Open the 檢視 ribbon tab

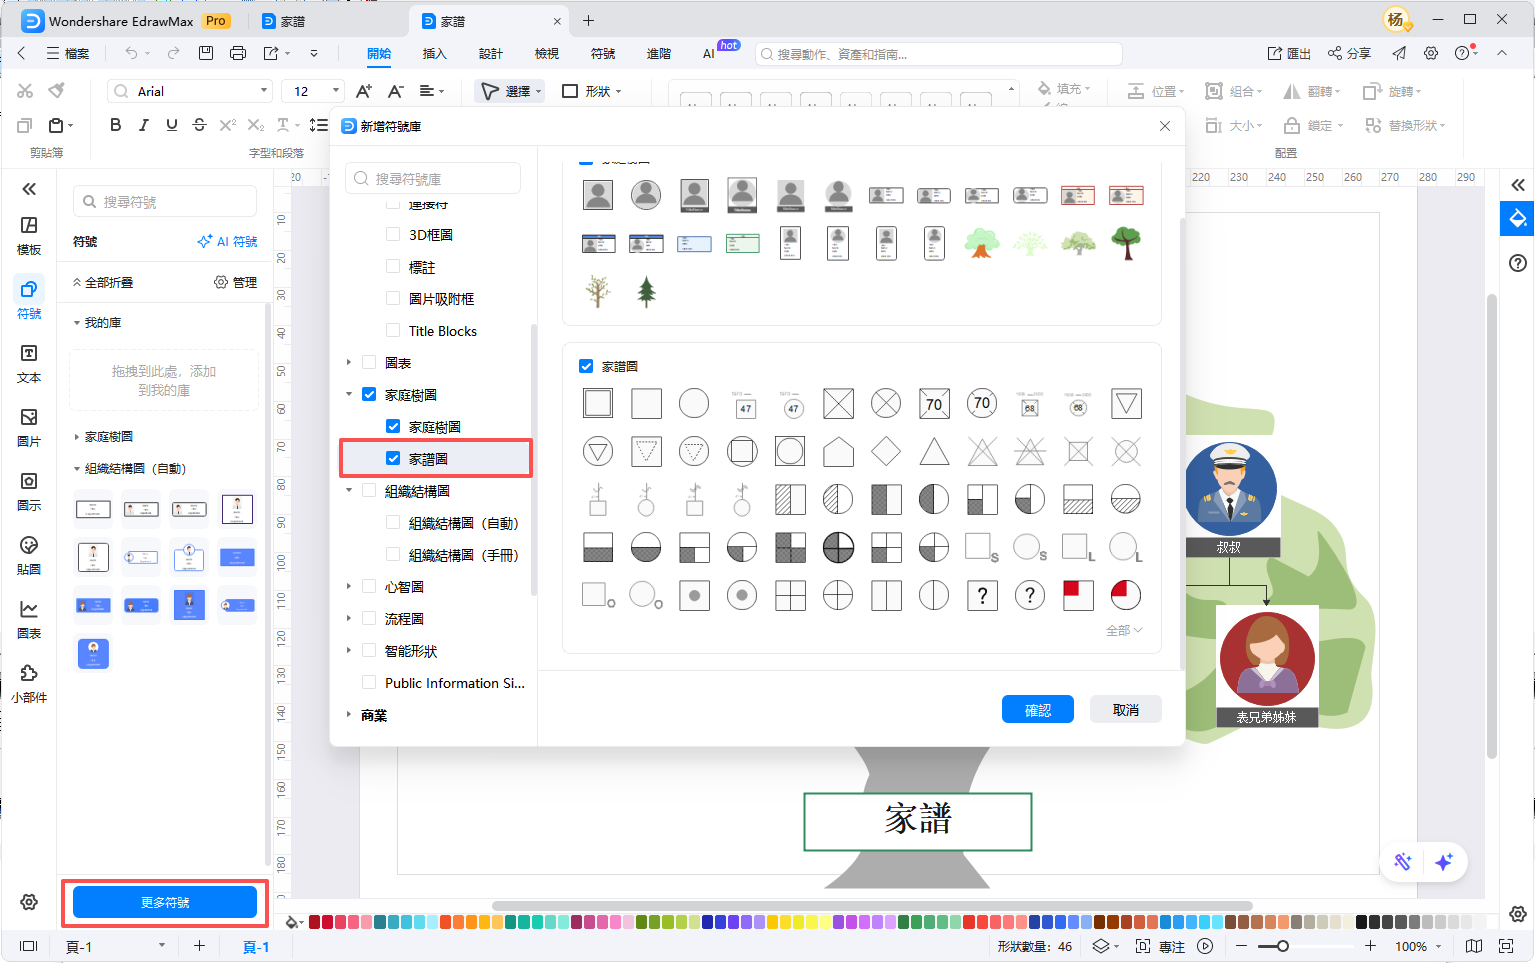point(546,54)
